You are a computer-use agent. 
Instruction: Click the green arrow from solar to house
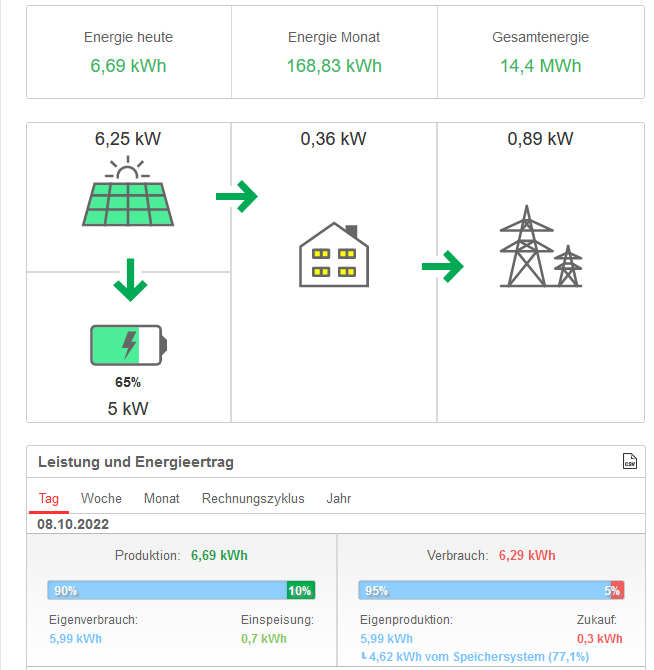[x=237, y=197]
